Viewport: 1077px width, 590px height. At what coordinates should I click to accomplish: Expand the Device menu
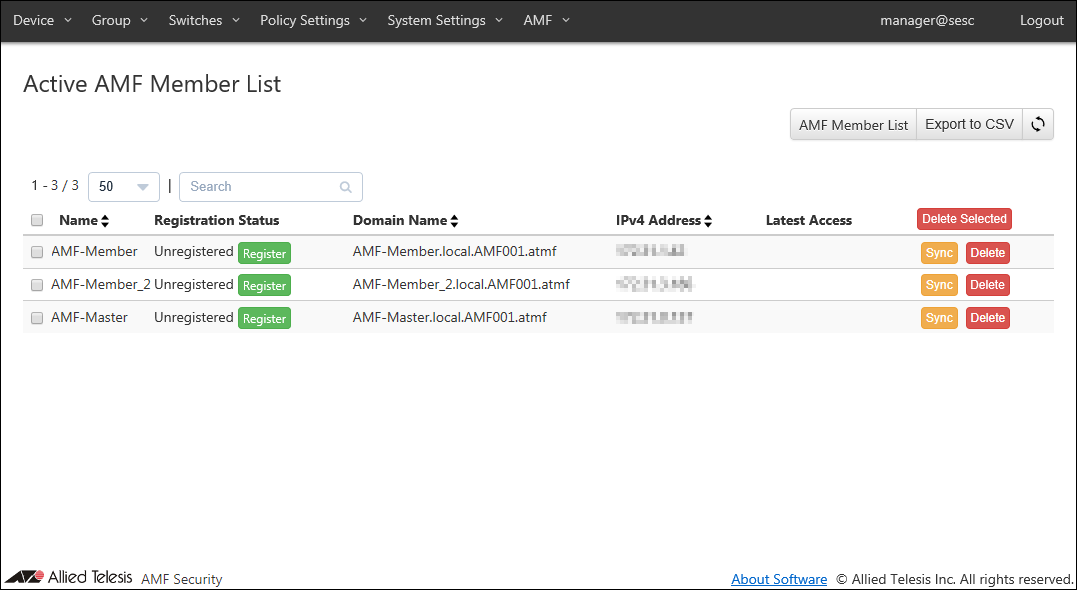pyautogui.click(x=42, y=20)
